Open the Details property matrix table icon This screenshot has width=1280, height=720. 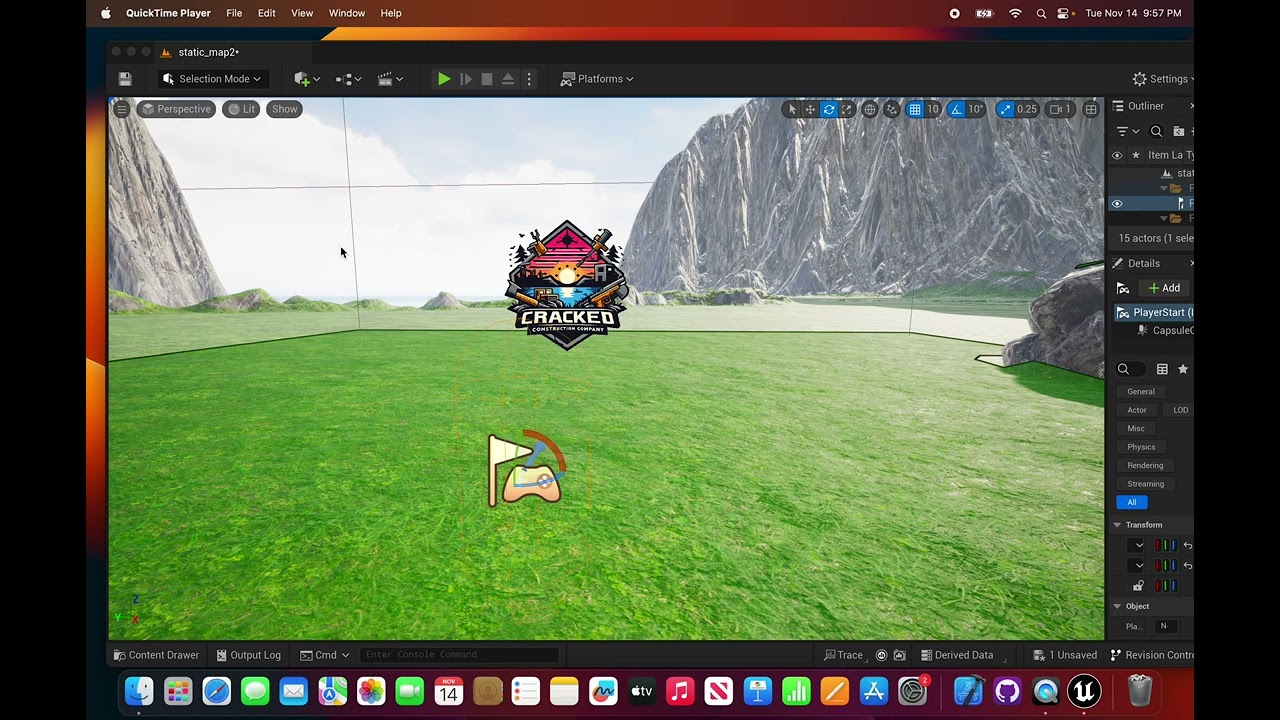(1162, 369)
